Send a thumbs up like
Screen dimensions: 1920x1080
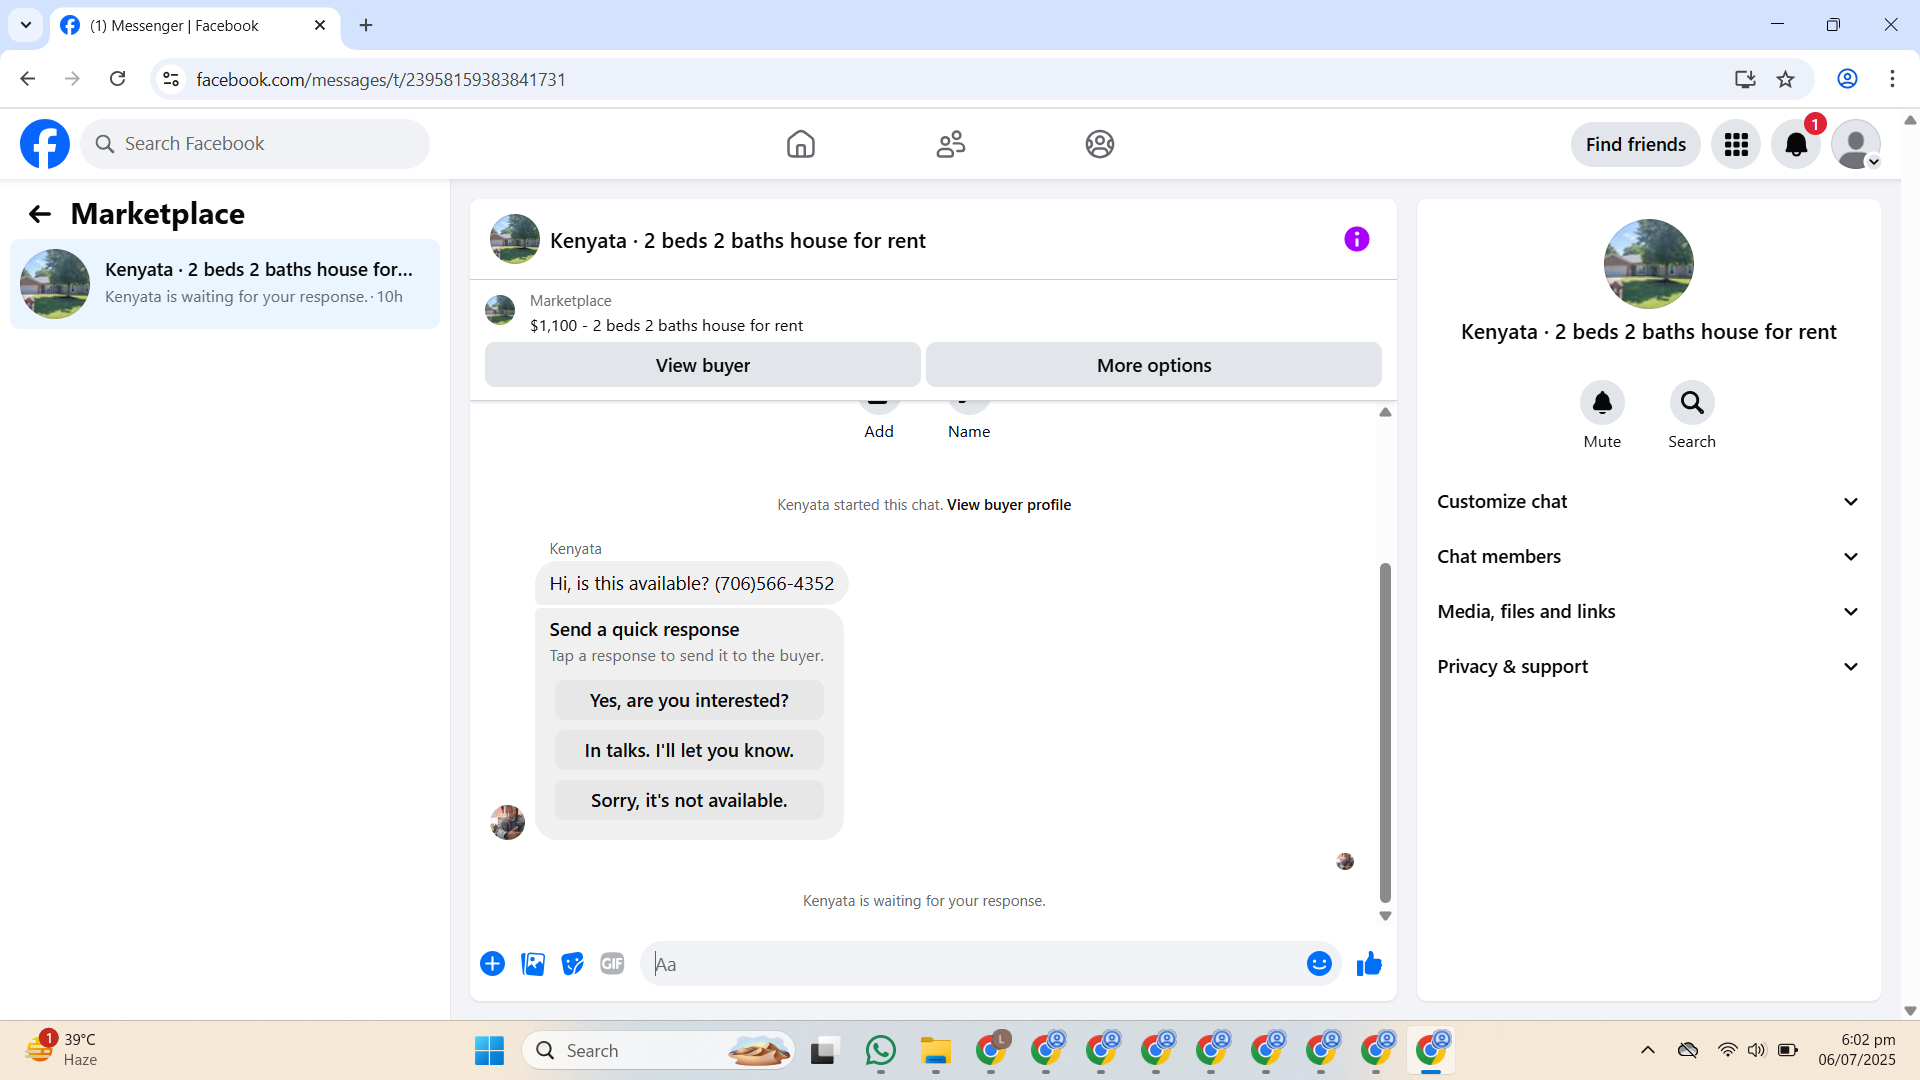[1369, 964]
